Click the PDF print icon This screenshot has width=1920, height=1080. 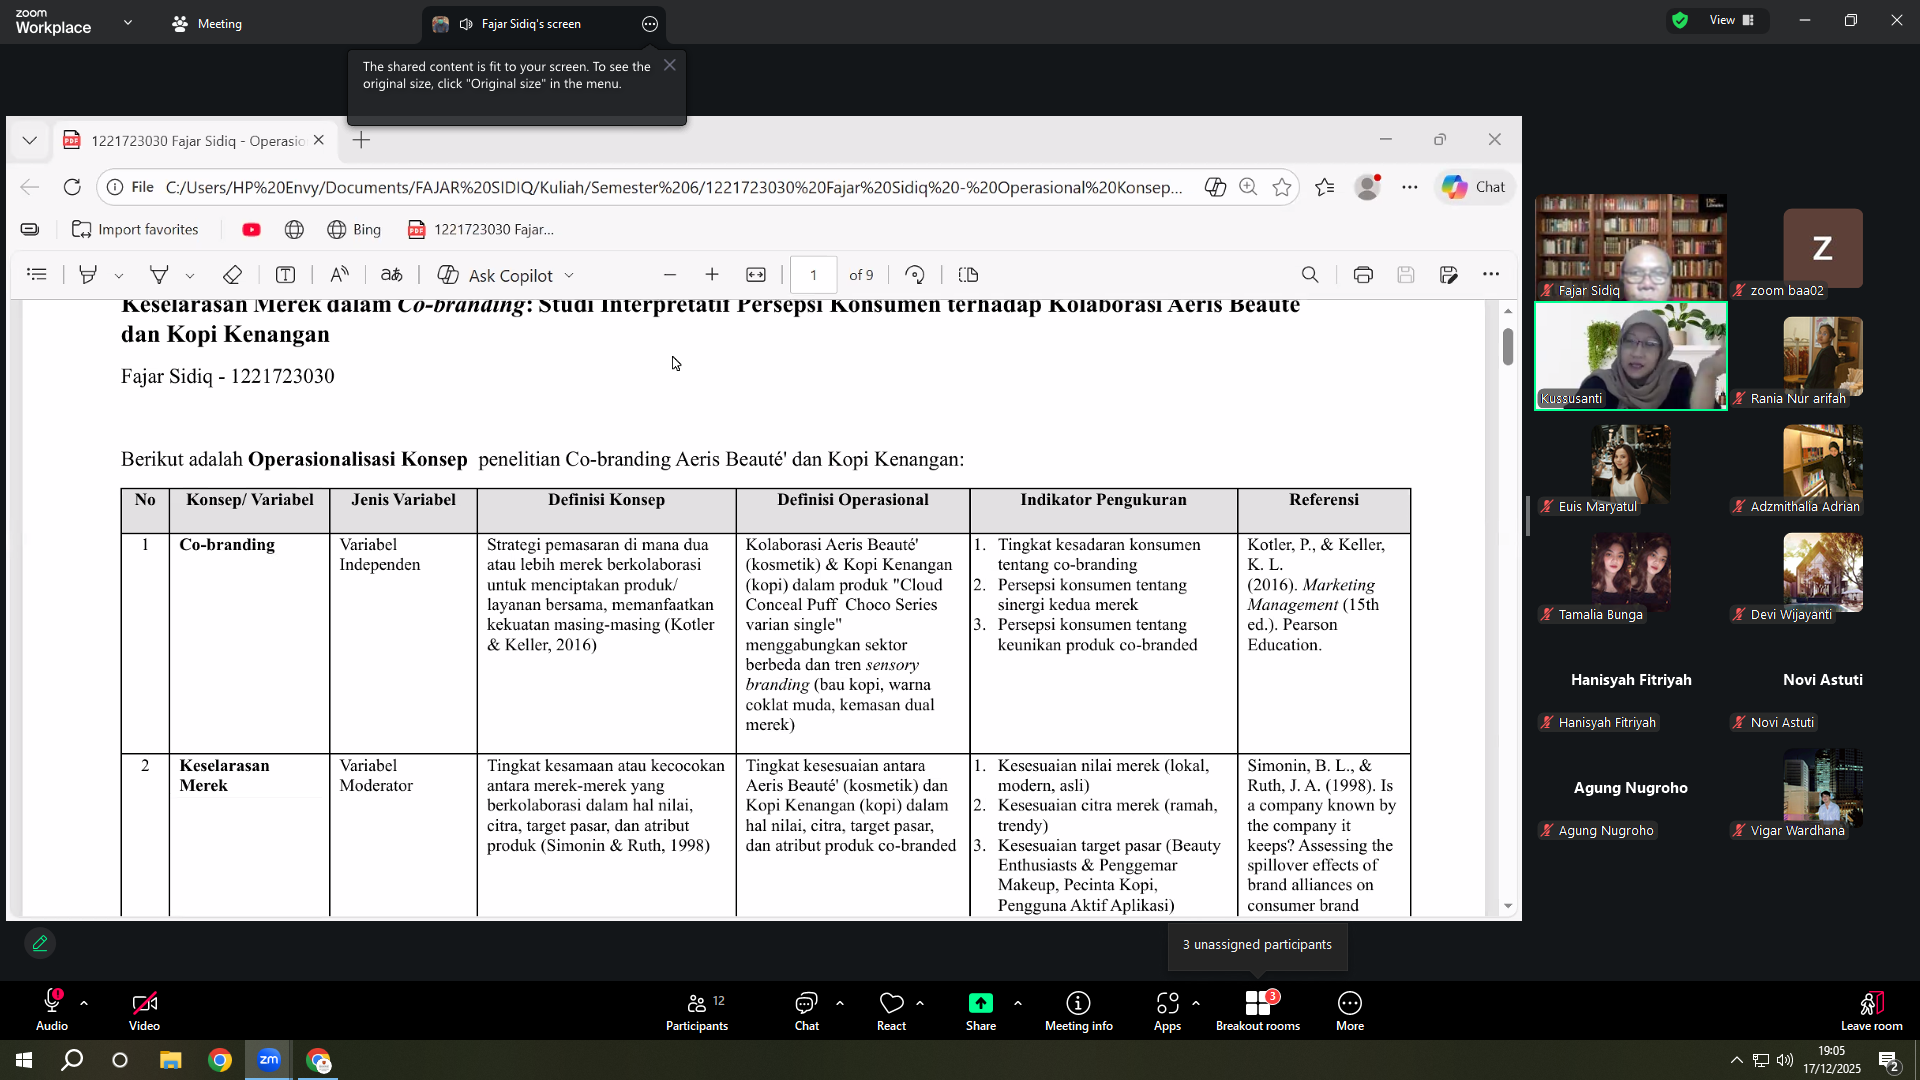coord(1363,275)
